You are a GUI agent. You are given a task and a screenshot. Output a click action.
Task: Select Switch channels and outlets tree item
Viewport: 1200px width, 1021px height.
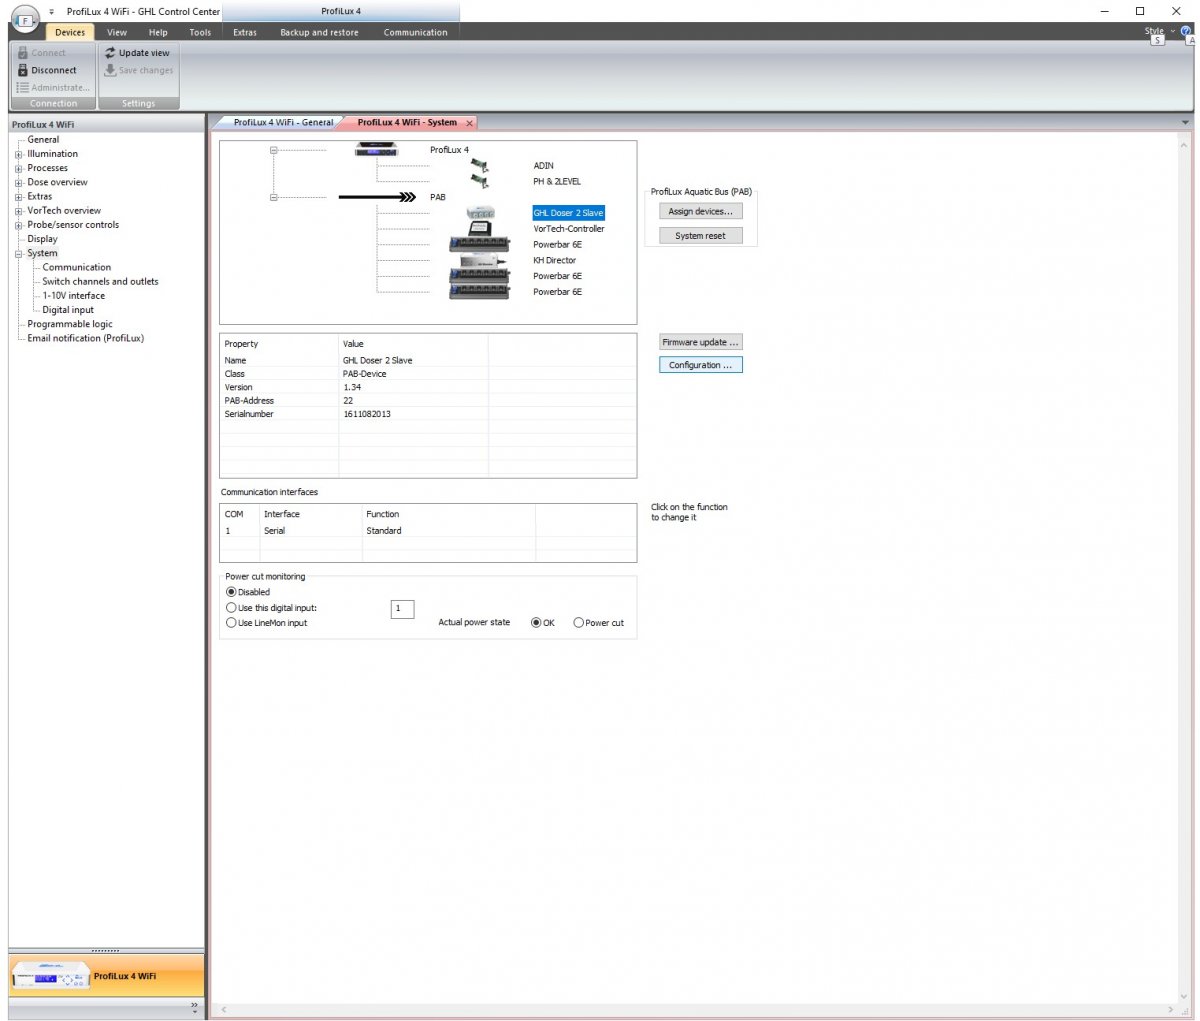pyautogui.click(x=100, y=282)
